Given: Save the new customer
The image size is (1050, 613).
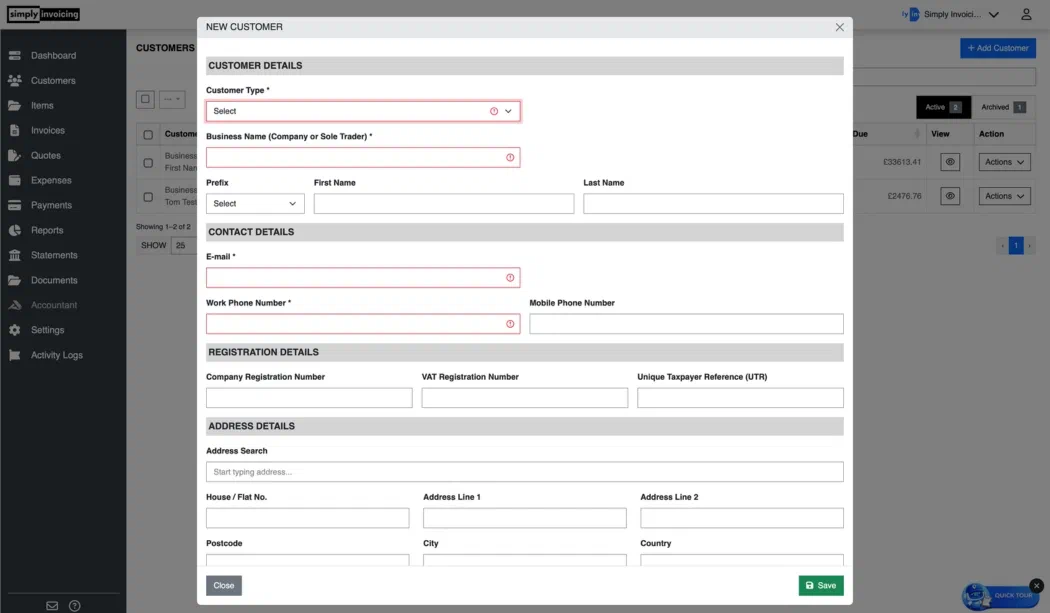Looking at the screenshot, I should (x=820, y=585).
